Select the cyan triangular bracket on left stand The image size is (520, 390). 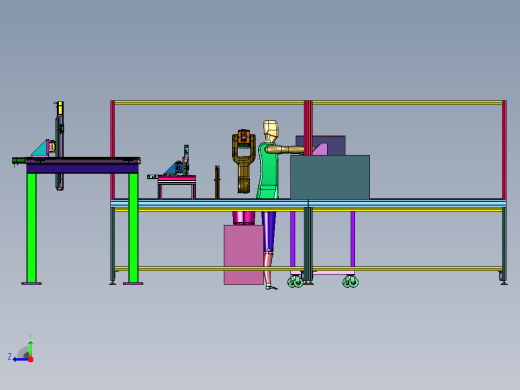click(x=40, y=148)
